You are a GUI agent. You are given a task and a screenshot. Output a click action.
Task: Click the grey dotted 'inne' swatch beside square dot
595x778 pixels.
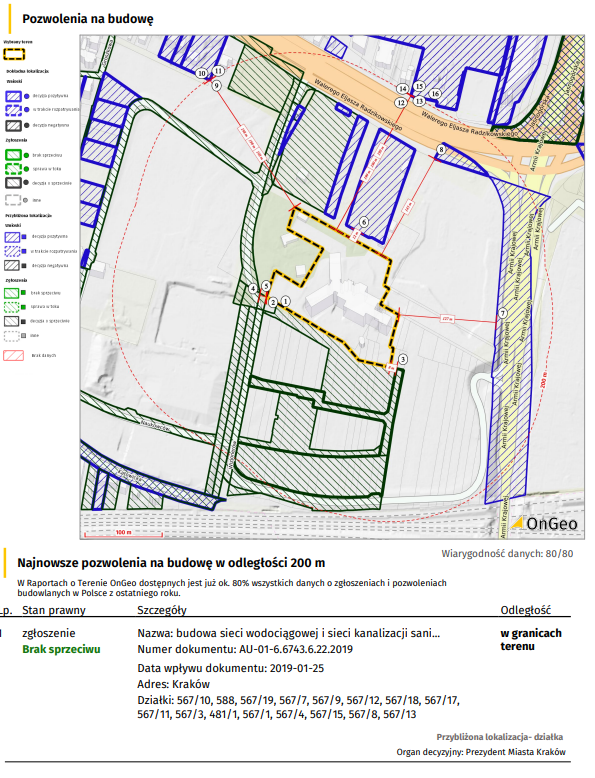coord(12,336)
